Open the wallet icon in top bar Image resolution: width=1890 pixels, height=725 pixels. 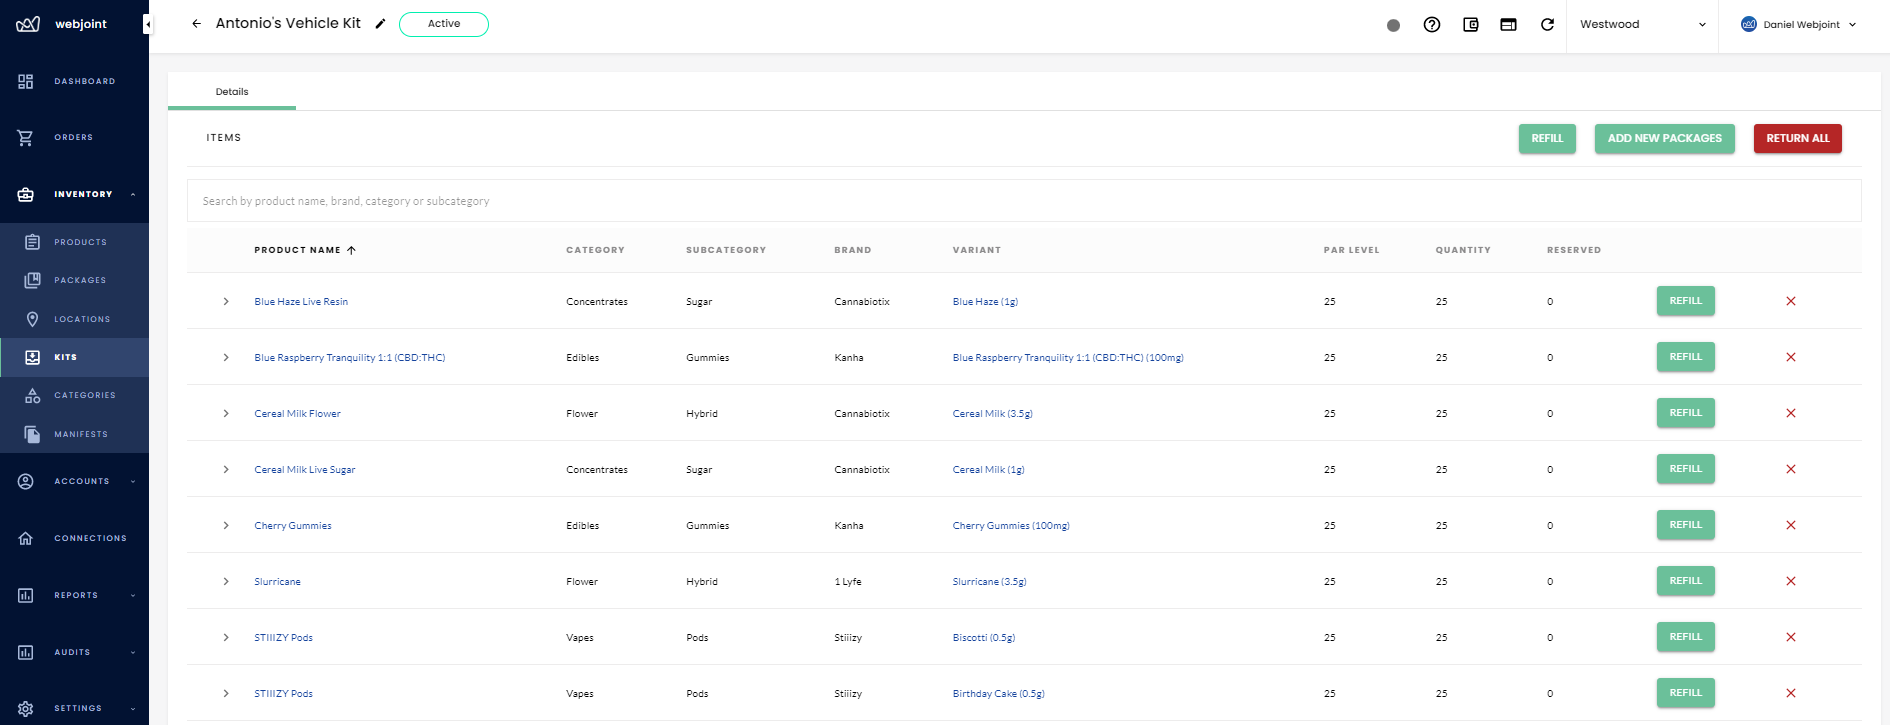click(x=1470, y=25)
